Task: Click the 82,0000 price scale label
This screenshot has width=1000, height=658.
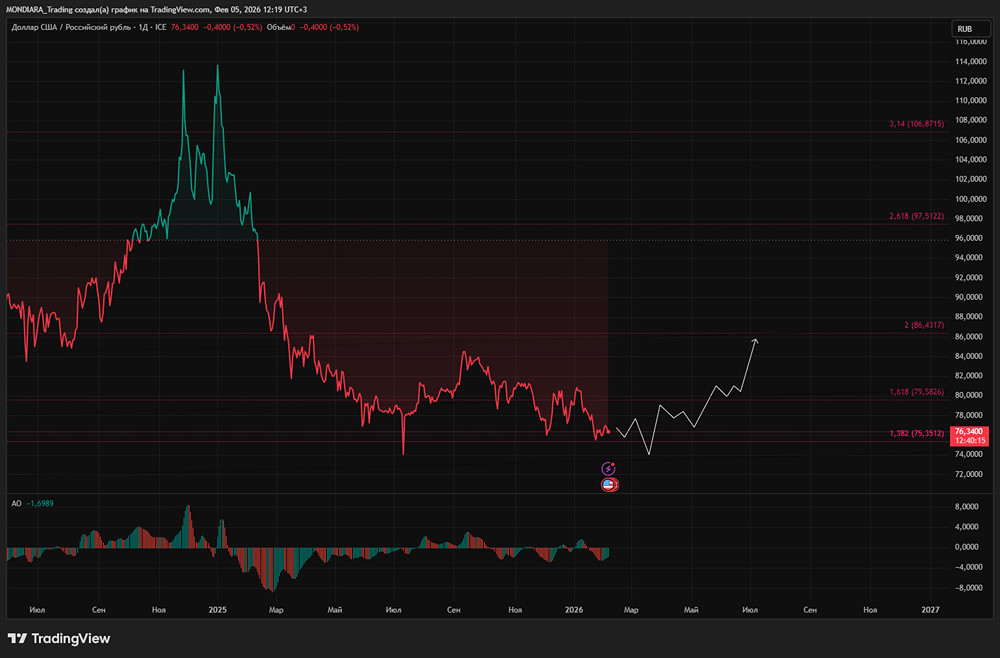Action: [x=971, y=376]
